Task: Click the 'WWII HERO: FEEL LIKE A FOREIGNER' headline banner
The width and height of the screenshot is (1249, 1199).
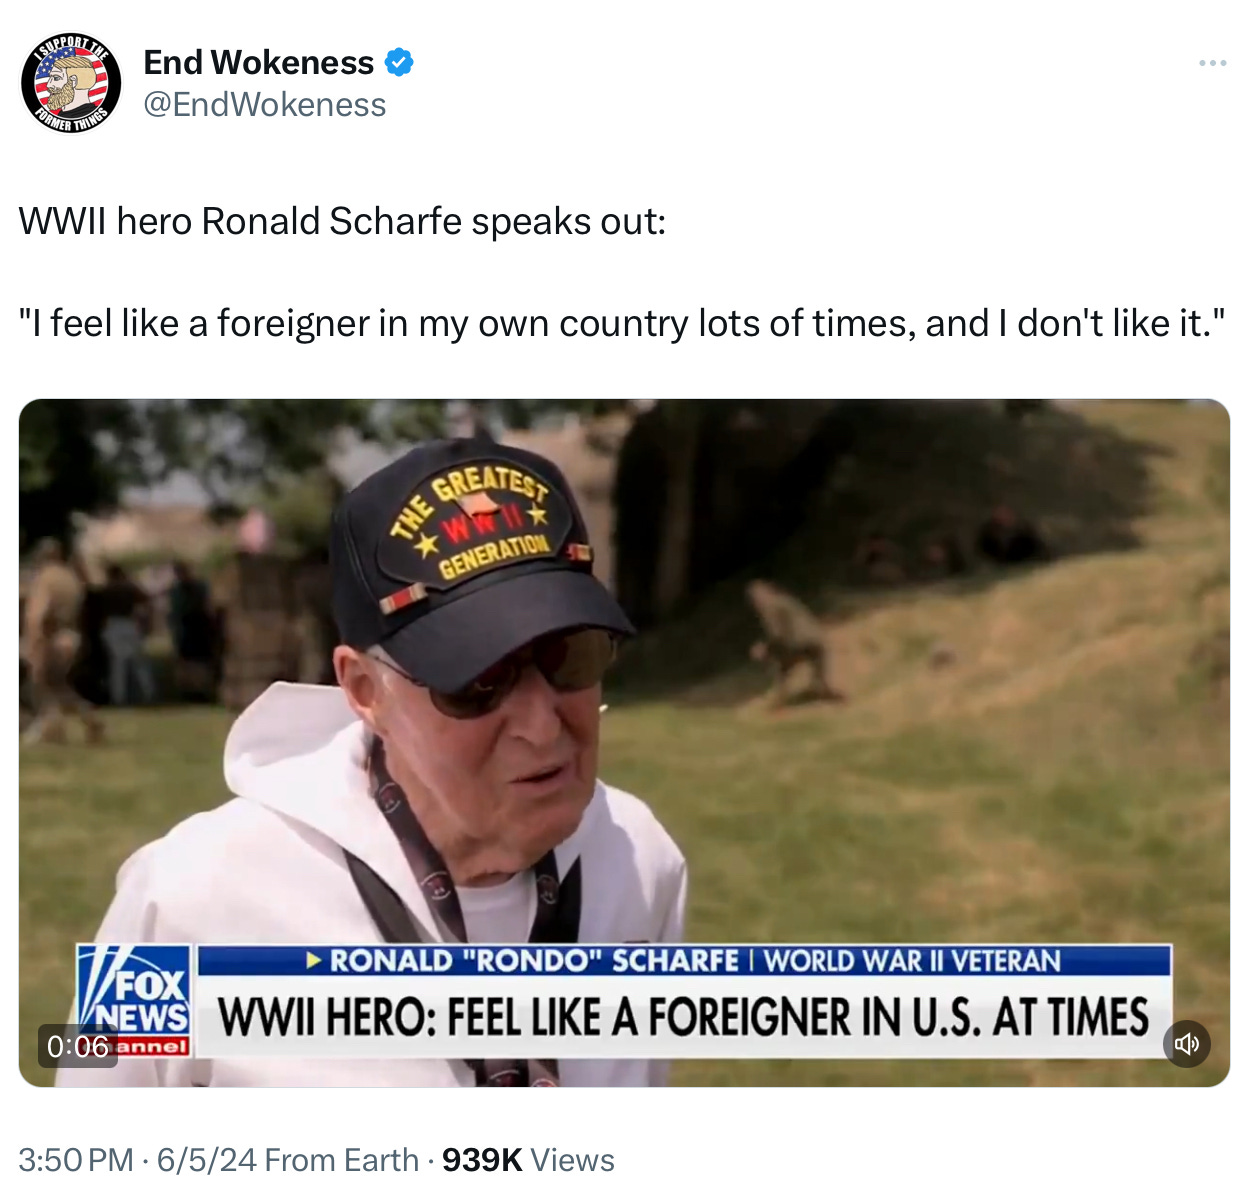Action: pyautogui.click(x=684, y=1017)
